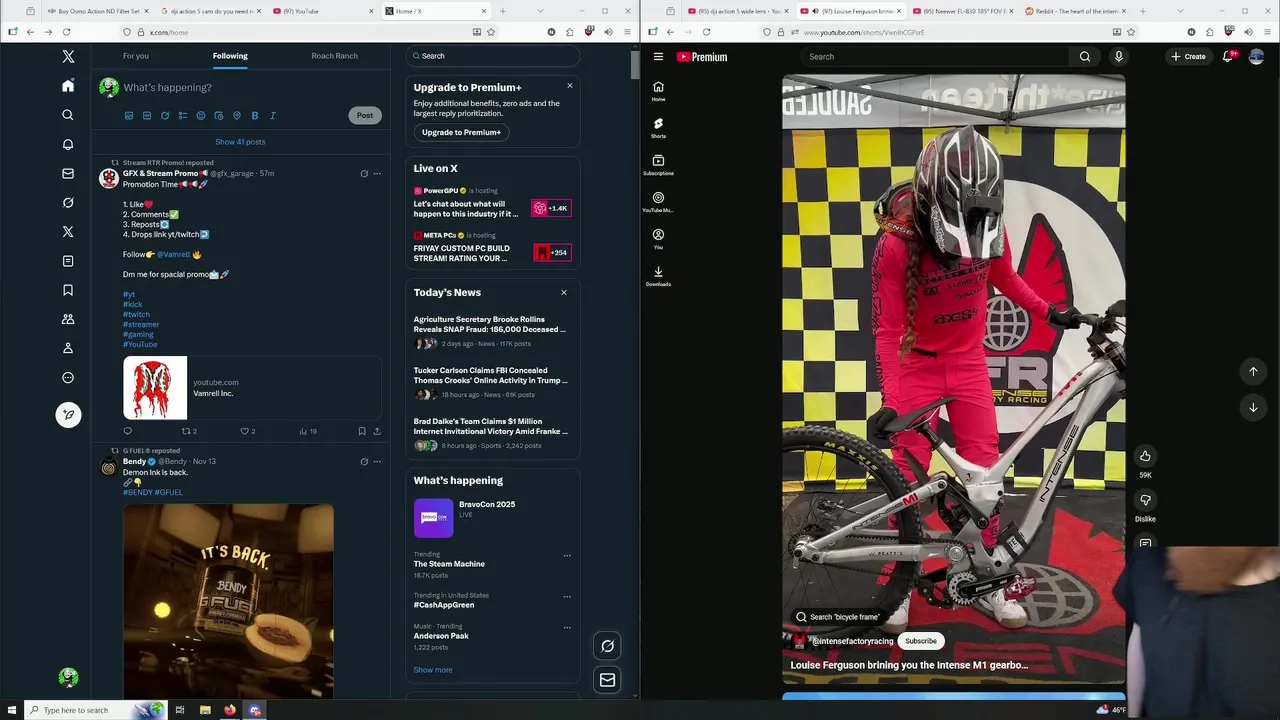
Task: Dismiss Upgrade to Premium+ card
Action: 570,86
